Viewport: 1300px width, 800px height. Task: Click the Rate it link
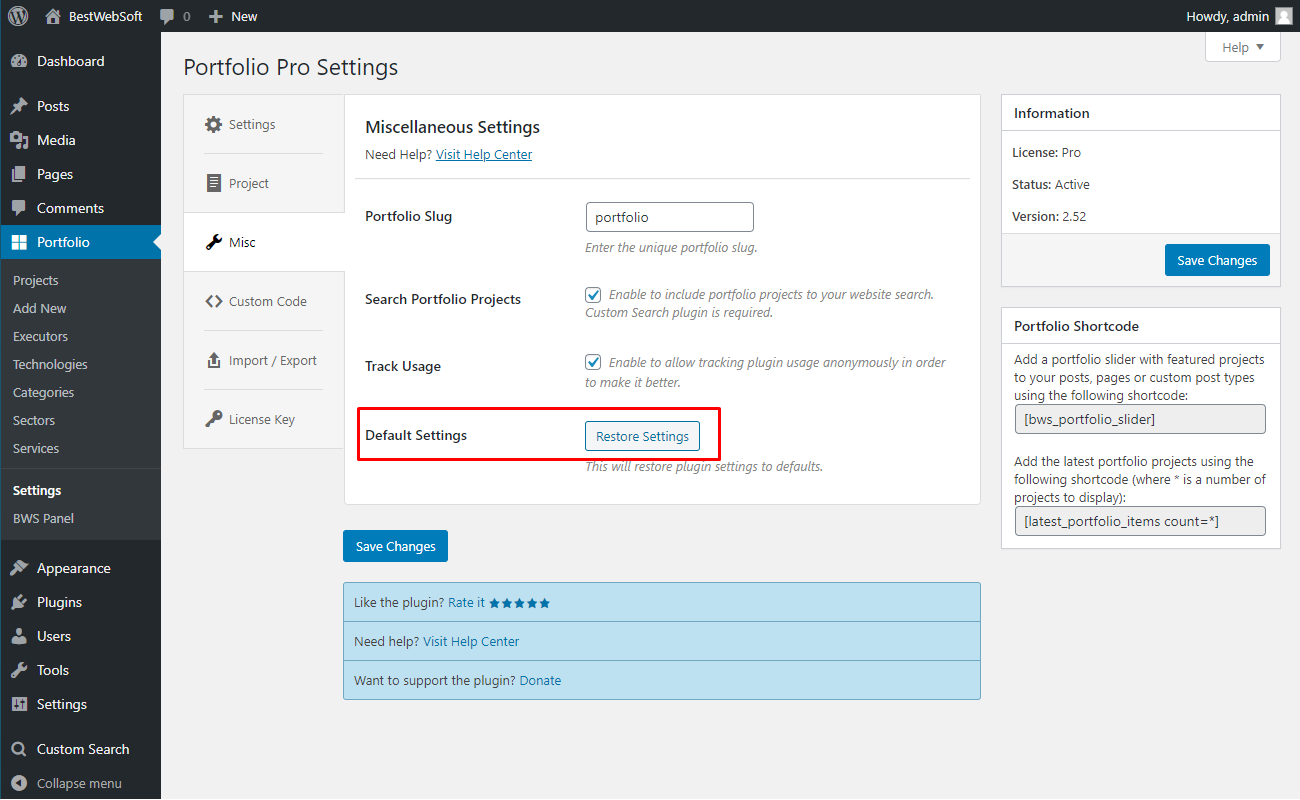[x=466, y=603]
